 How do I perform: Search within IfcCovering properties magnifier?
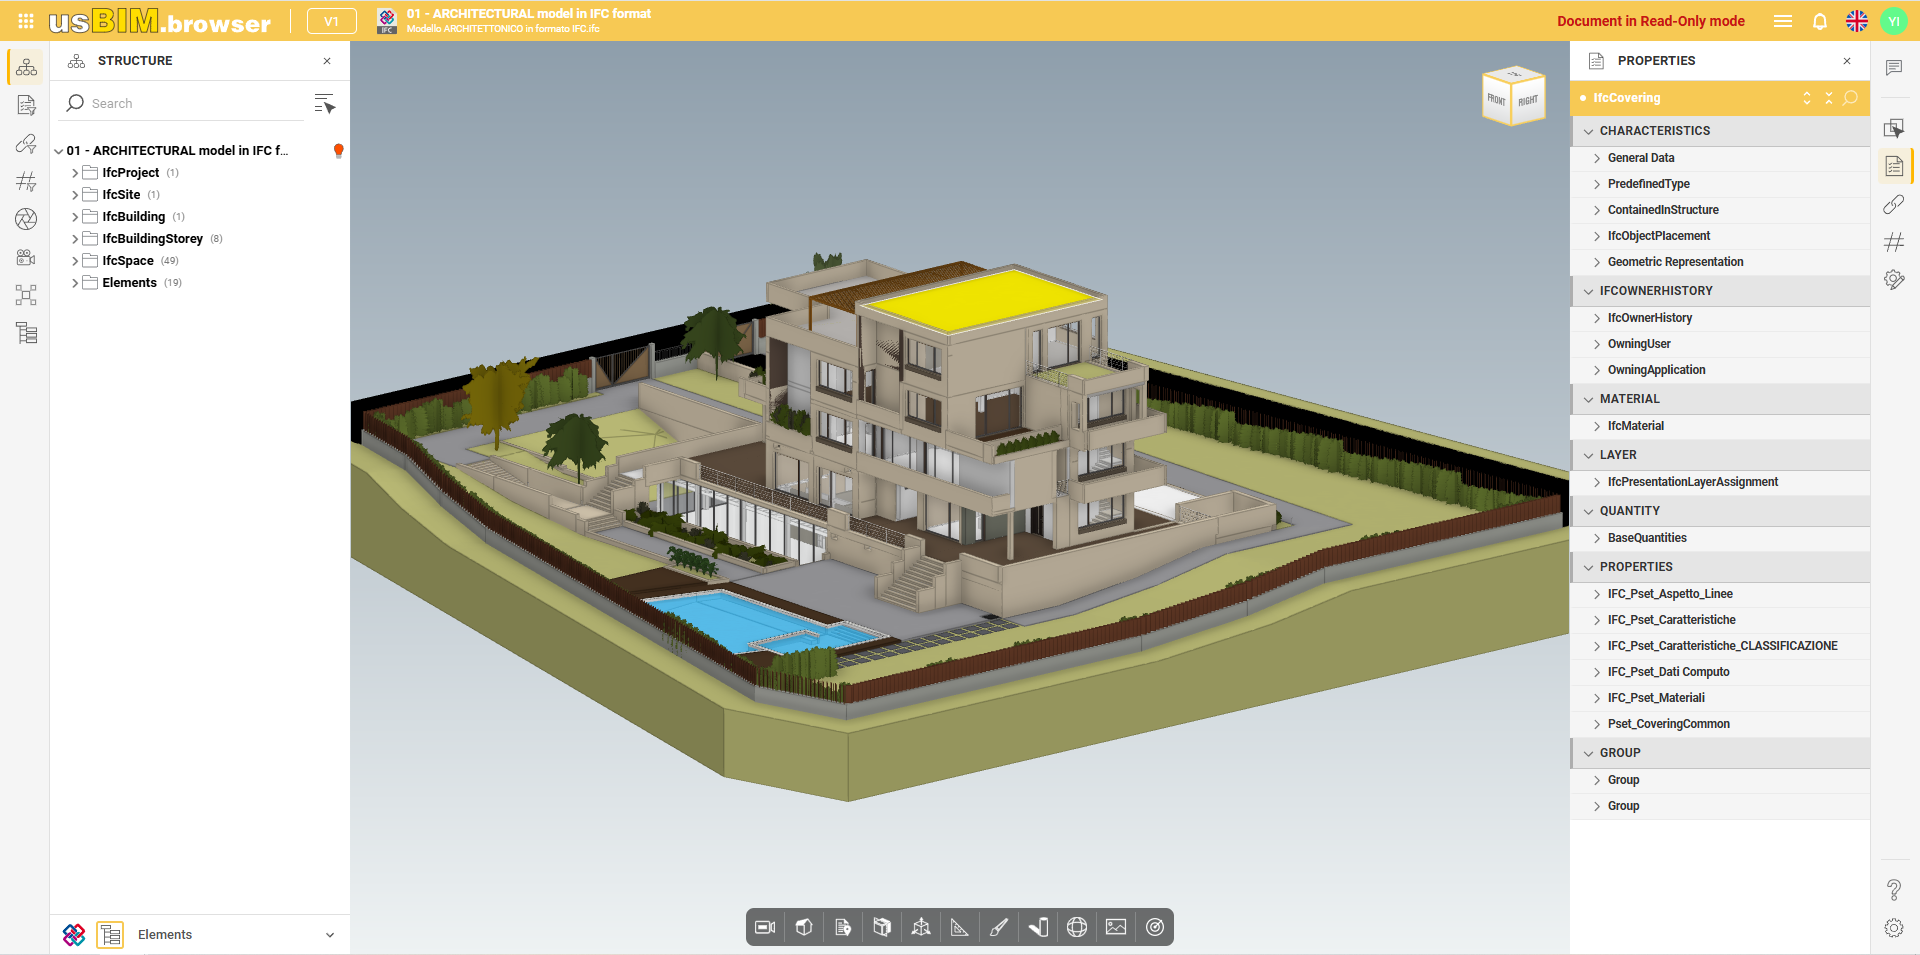tap(1851, 98)
